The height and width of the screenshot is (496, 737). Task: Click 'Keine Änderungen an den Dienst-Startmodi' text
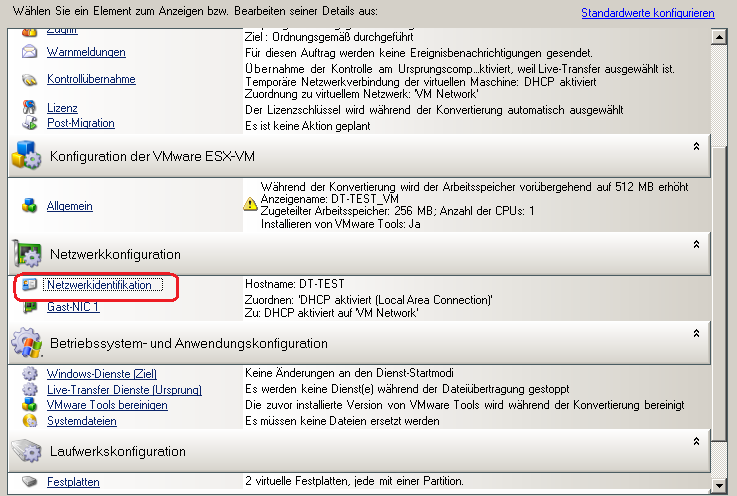point(349,373)
